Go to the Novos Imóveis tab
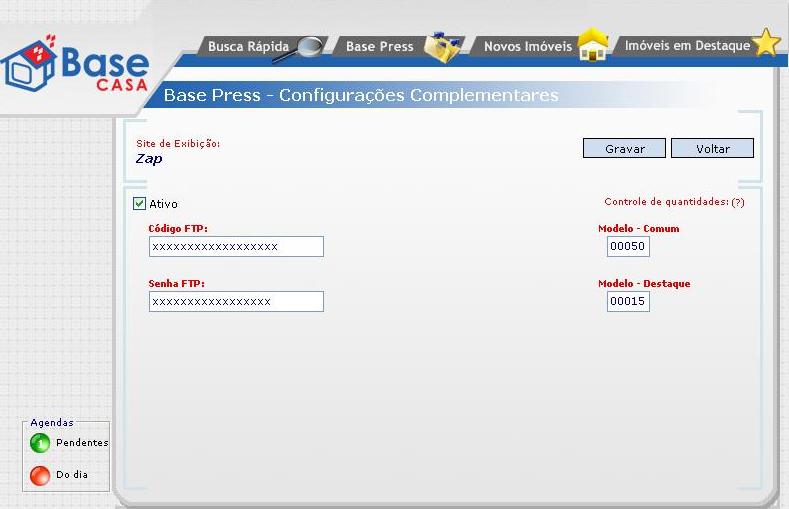 point(527,47)
